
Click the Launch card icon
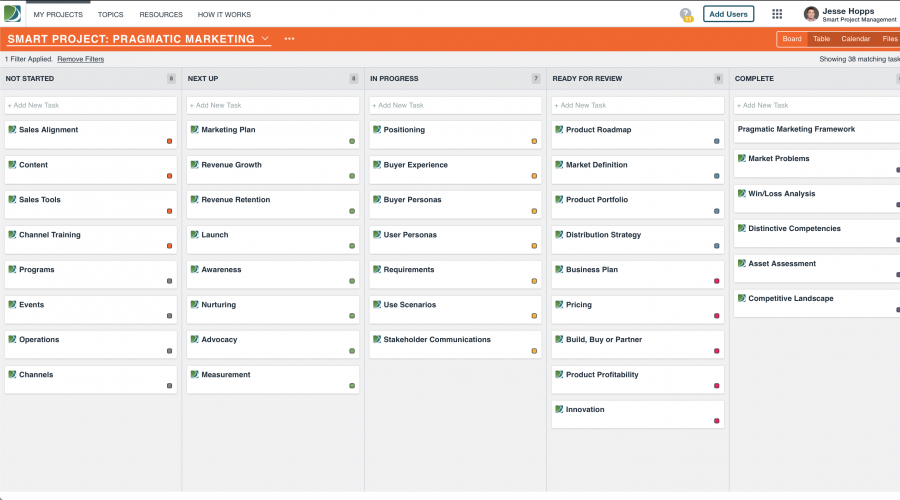click(195, 234)
